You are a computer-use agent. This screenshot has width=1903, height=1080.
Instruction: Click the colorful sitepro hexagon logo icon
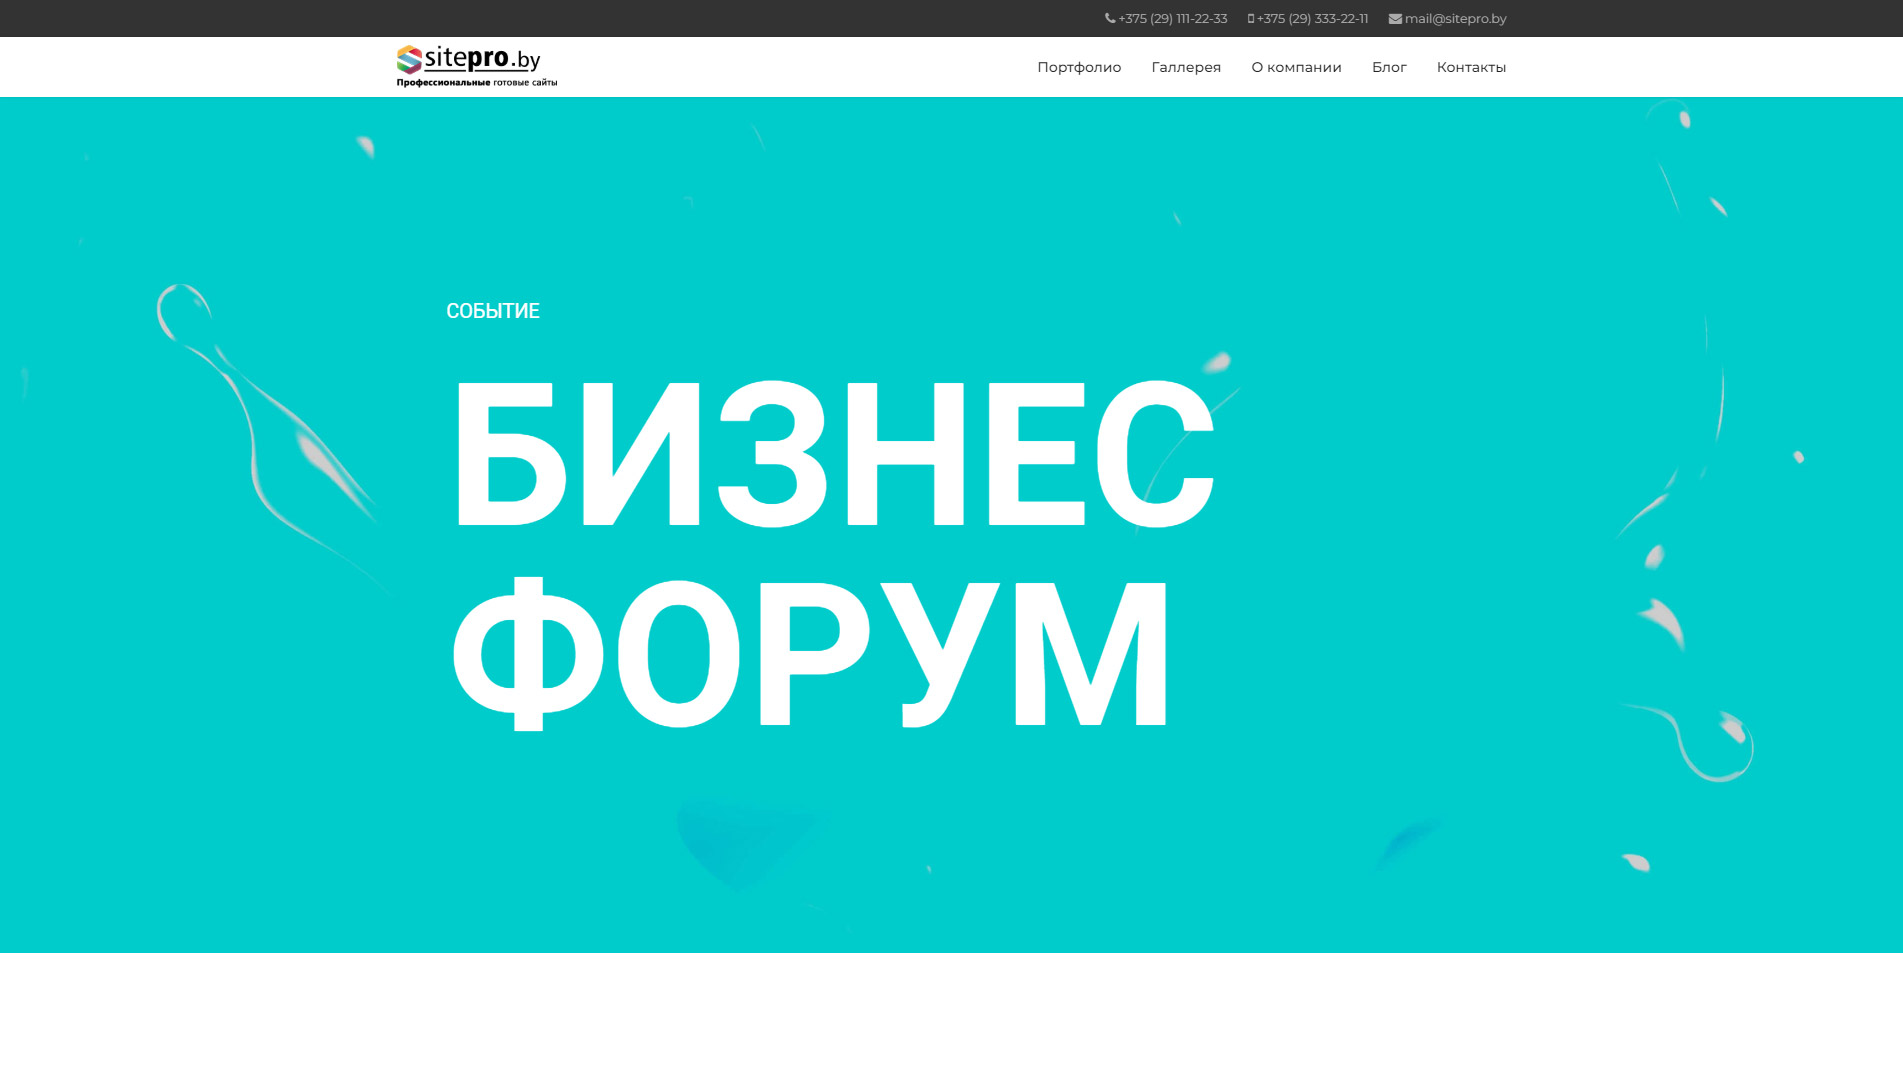click(x=408, y=60)
